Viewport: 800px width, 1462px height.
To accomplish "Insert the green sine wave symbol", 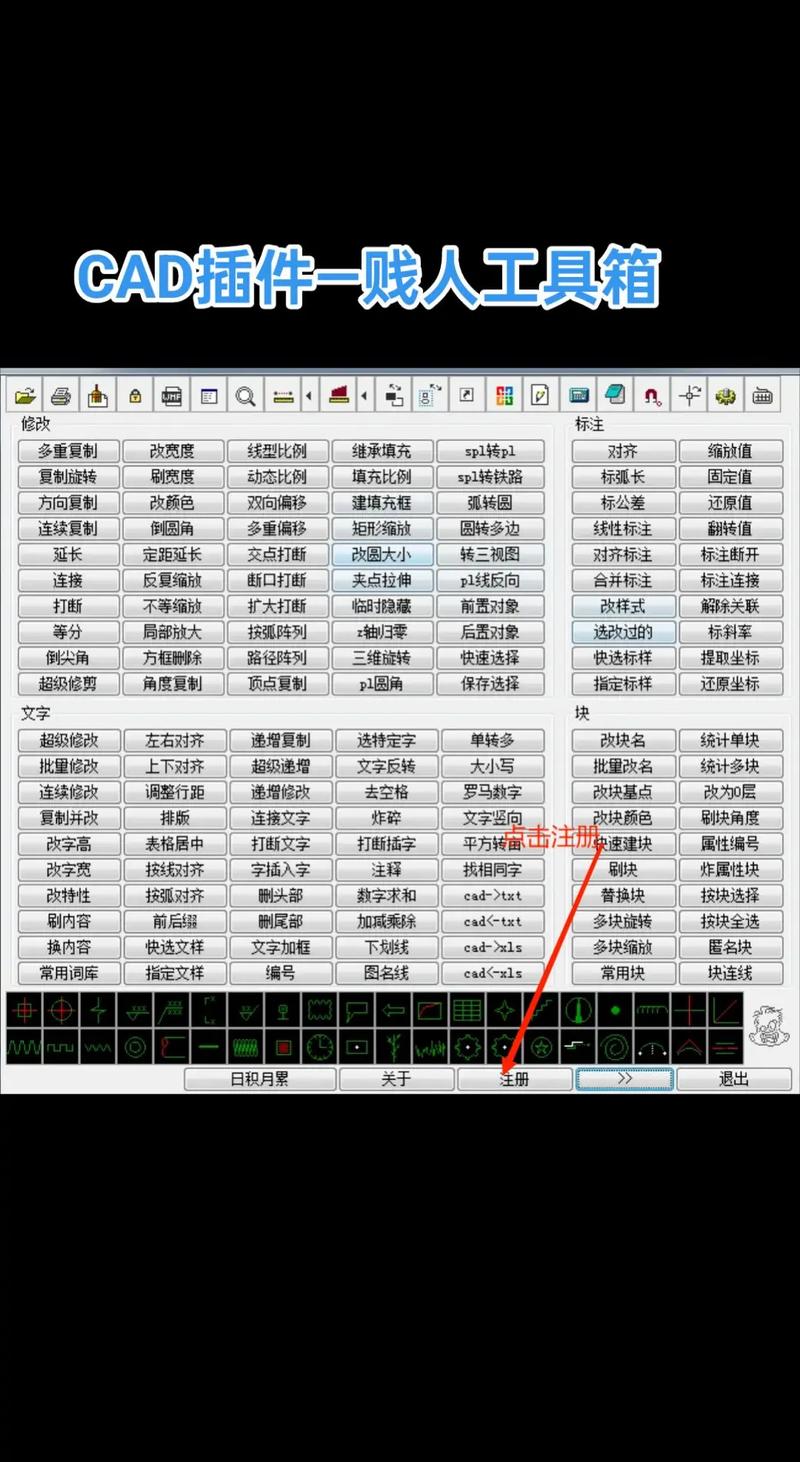I will [24, 1047].
